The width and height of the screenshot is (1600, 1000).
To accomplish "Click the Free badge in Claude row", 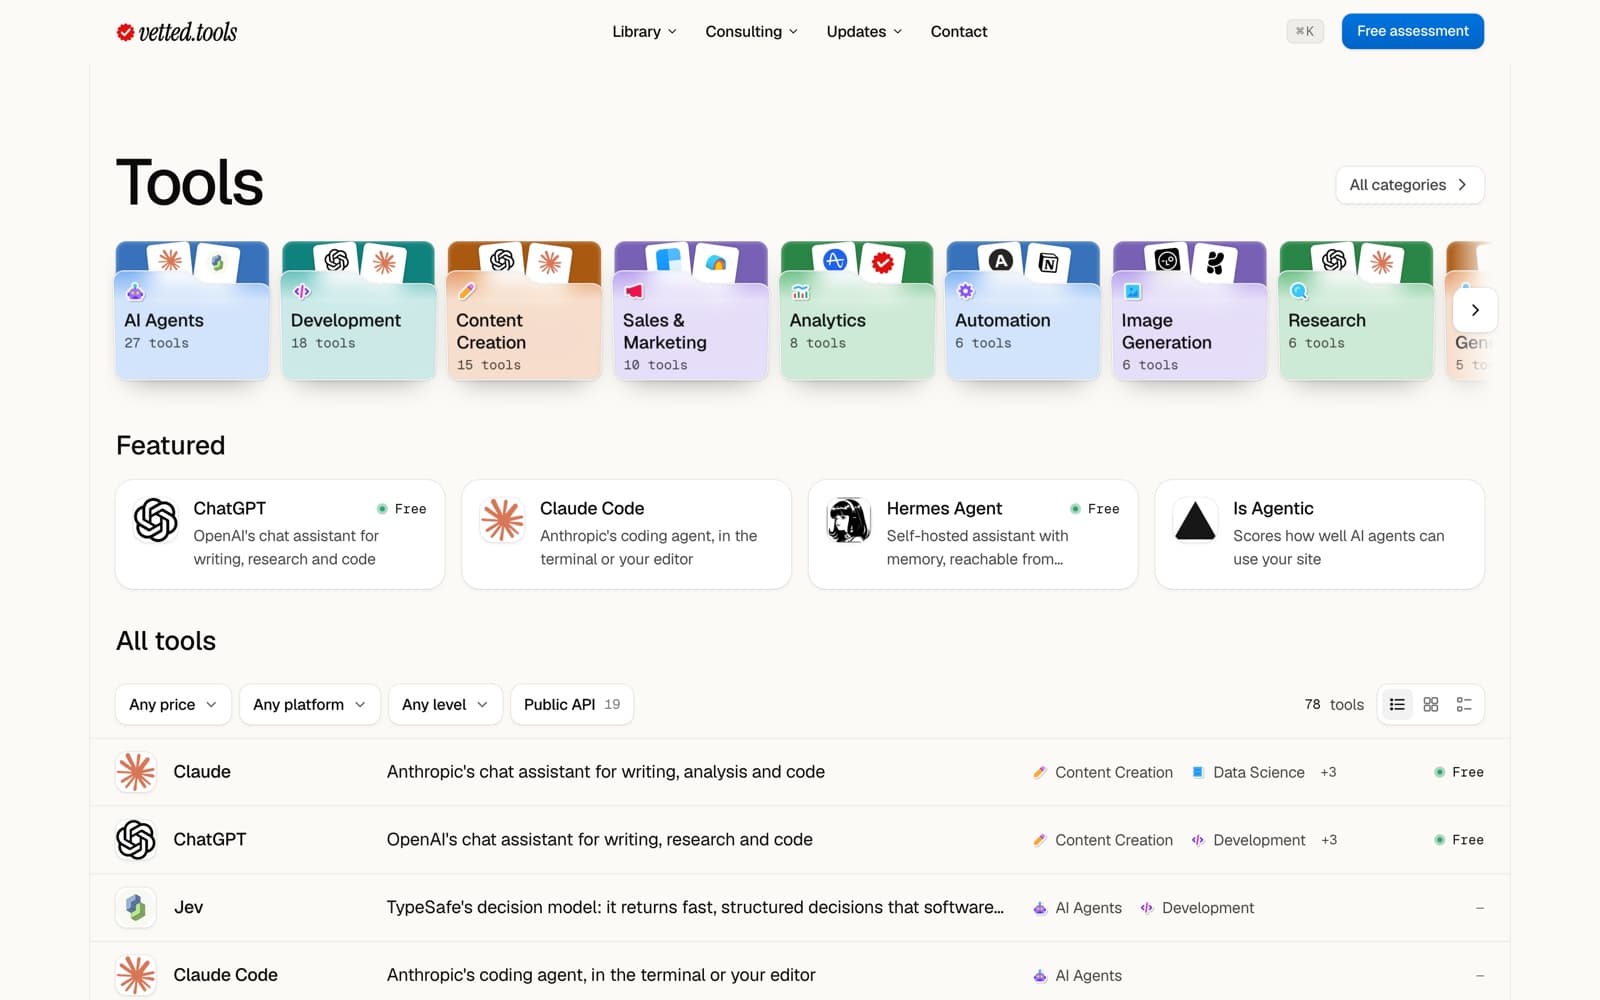I will pos(1459,772).
